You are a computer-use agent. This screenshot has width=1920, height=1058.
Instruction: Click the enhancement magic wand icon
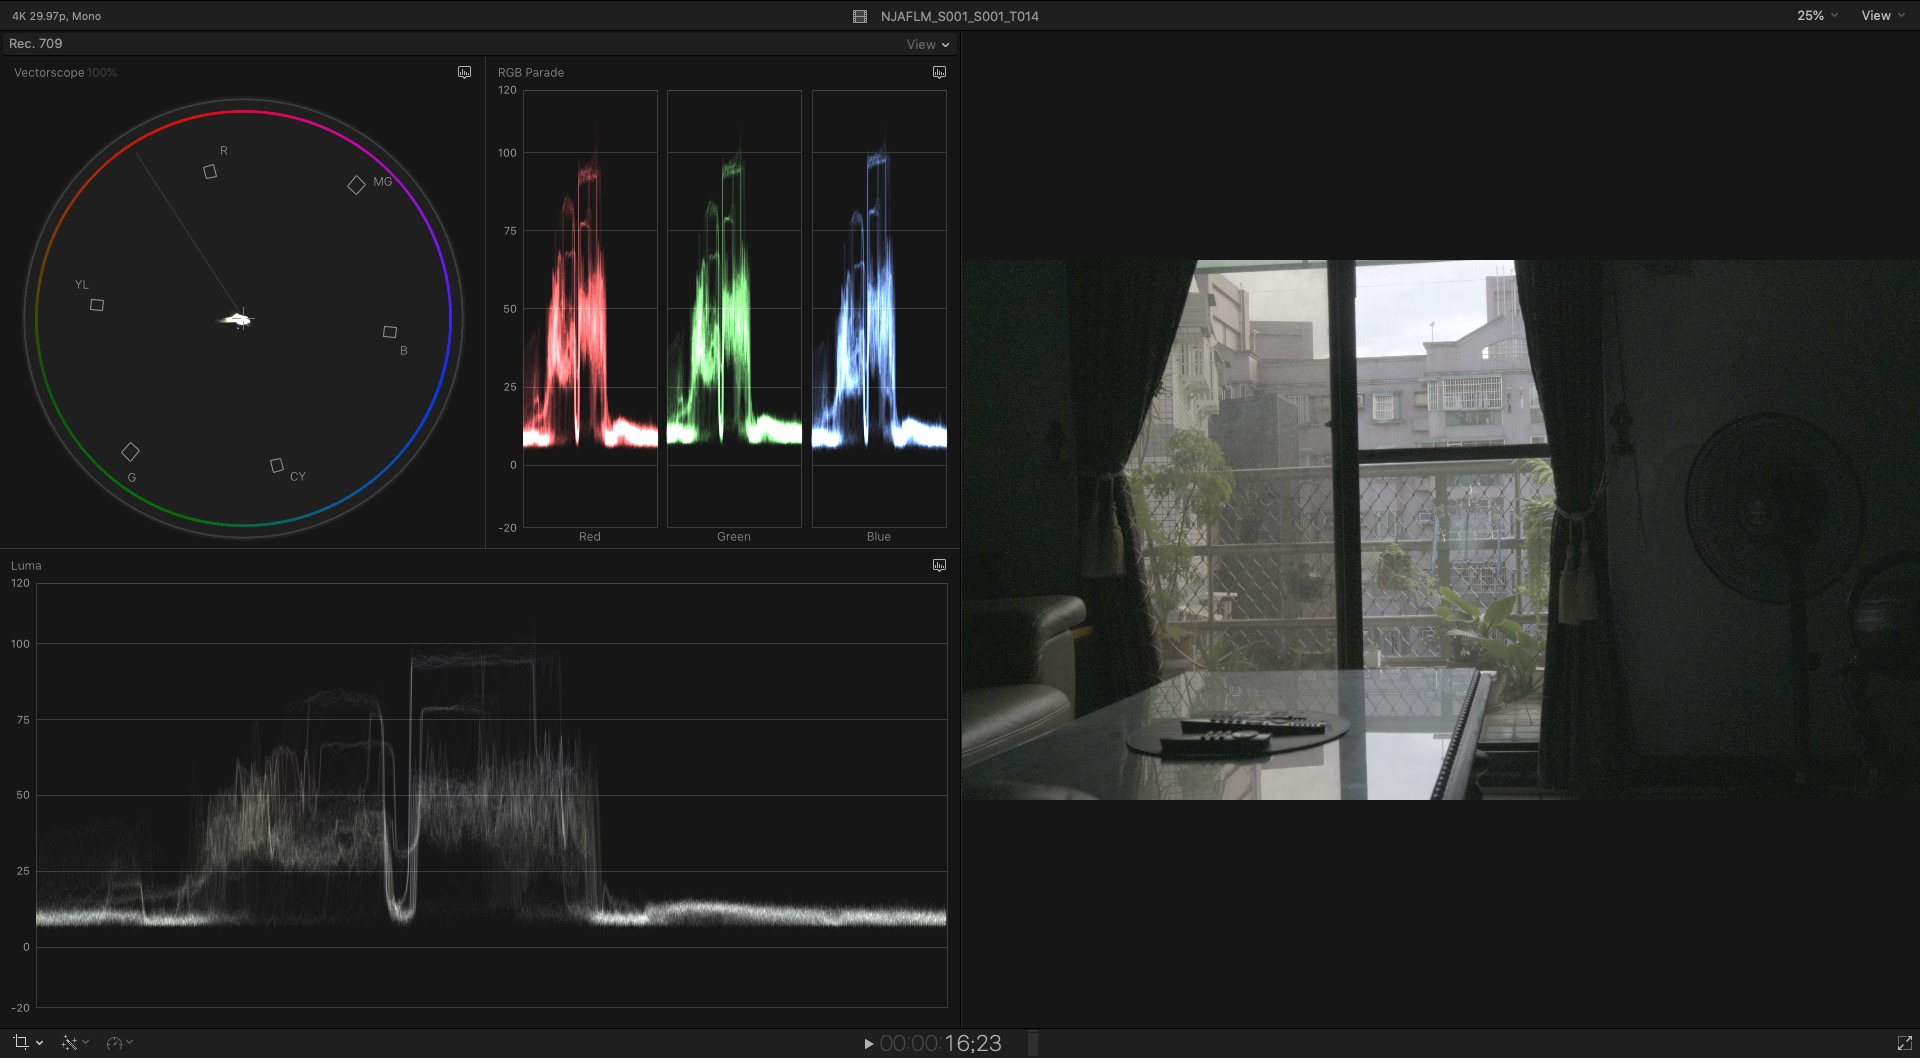68,1042
